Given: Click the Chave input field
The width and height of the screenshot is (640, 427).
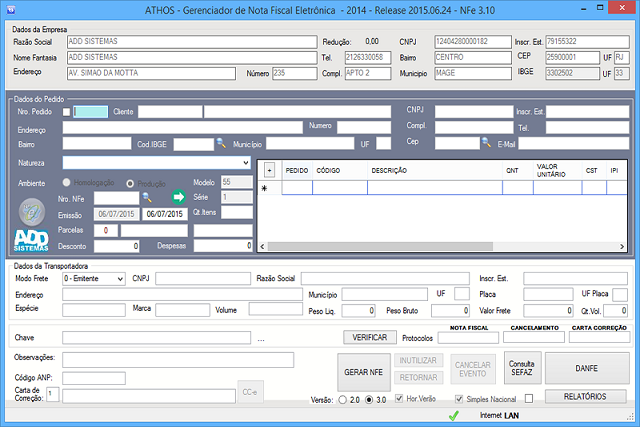Looking at the screenshot, I should click(156, 338).
